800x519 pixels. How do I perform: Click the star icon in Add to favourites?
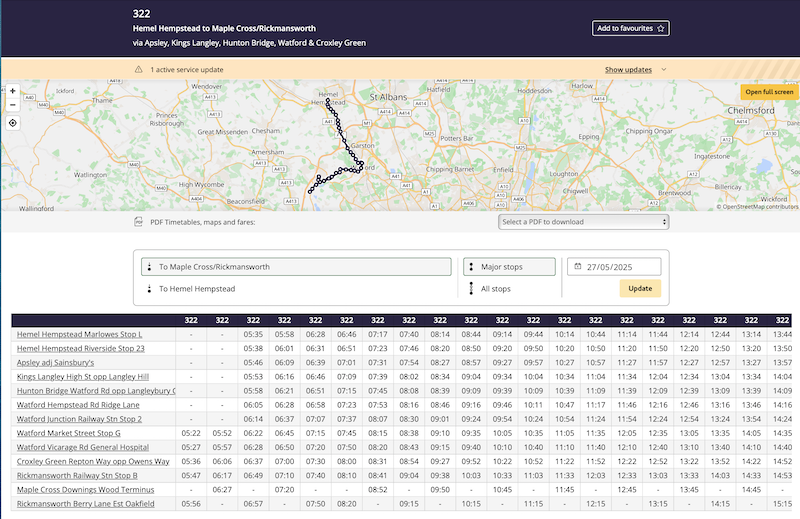coord(661,29)
